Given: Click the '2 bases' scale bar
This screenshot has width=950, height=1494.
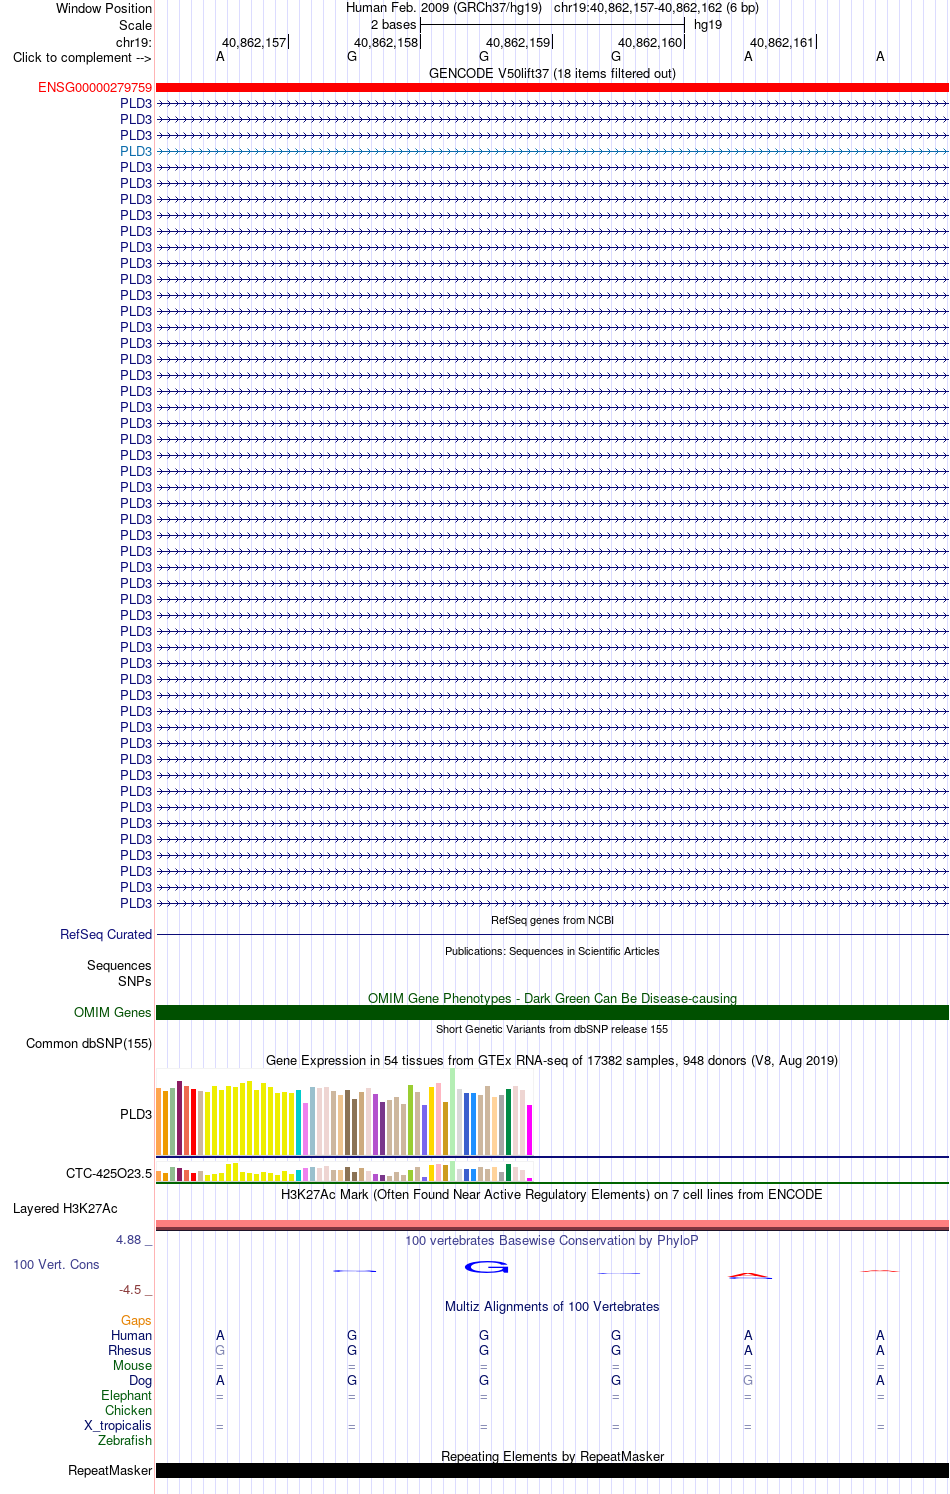Looking at the screenshot, I should tap(552, 25).
